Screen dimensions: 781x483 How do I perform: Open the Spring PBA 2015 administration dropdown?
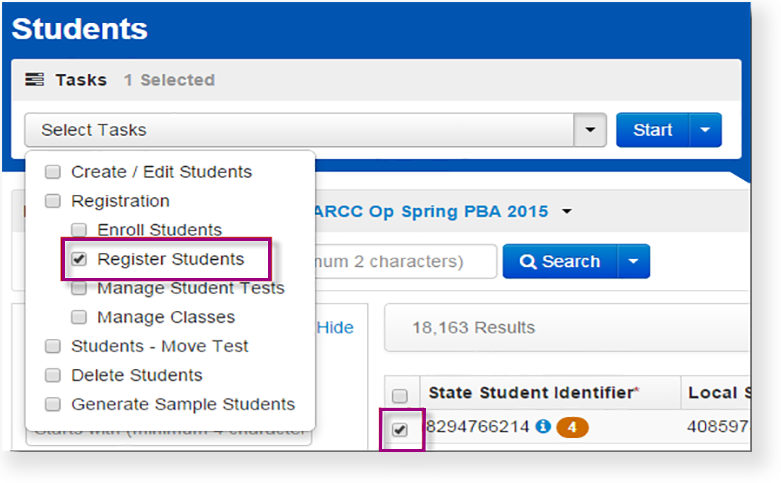click(x=567, y=211)
